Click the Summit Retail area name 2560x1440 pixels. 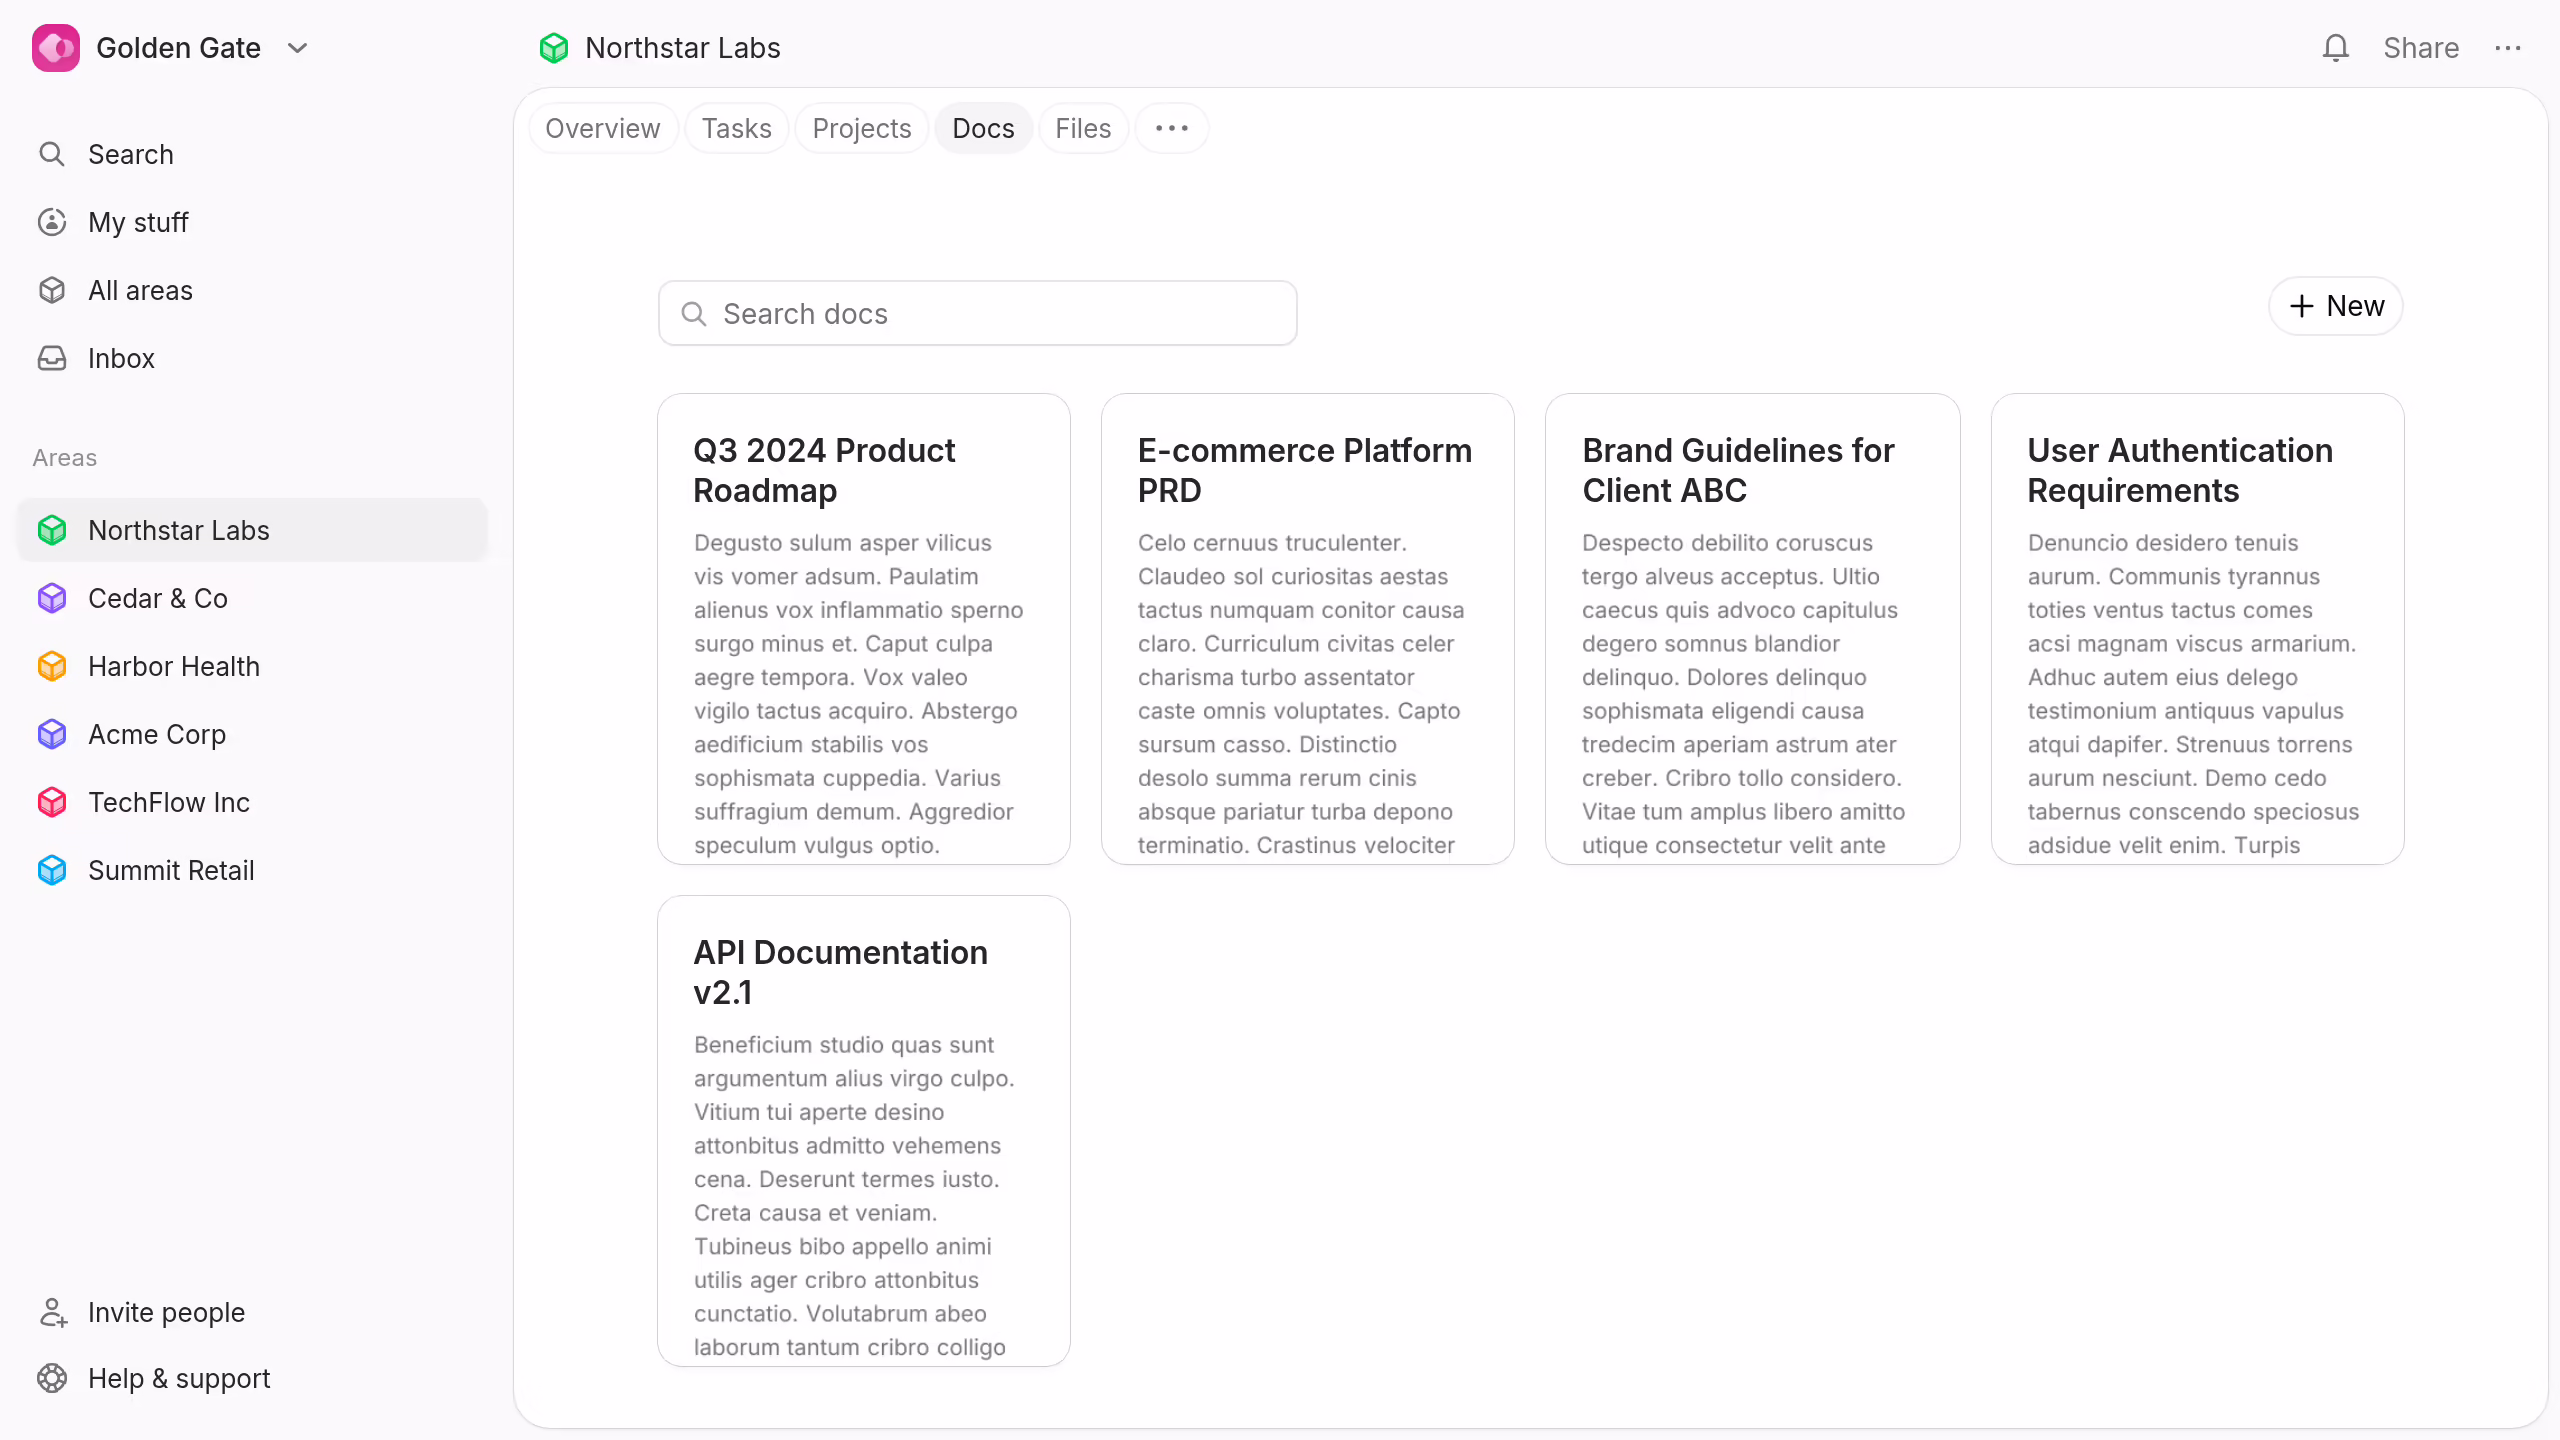172,870
